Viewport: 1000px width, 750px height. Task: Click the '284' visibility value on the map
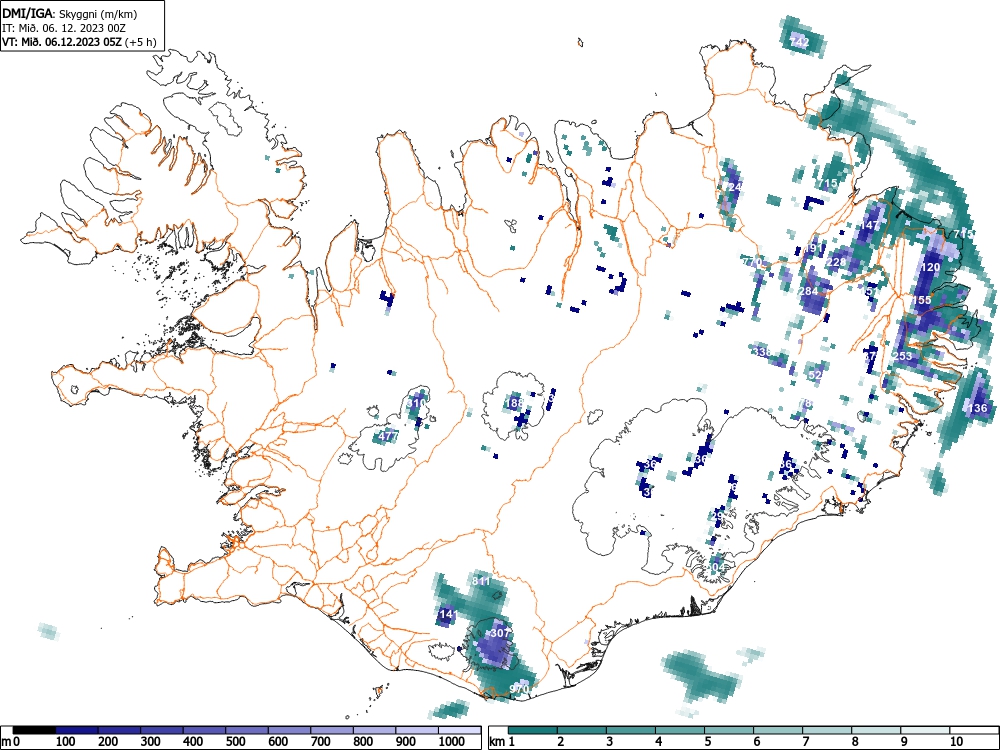point(808,291)
